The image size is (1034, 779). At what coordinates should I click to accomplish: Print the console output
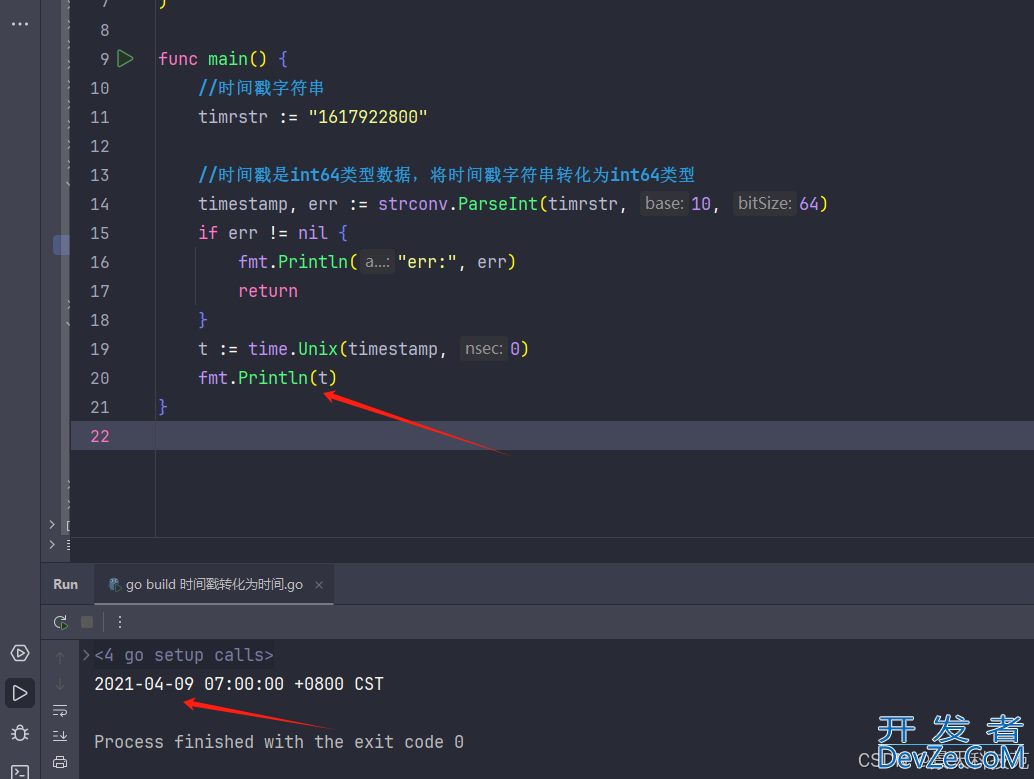(x=60, y=762)
